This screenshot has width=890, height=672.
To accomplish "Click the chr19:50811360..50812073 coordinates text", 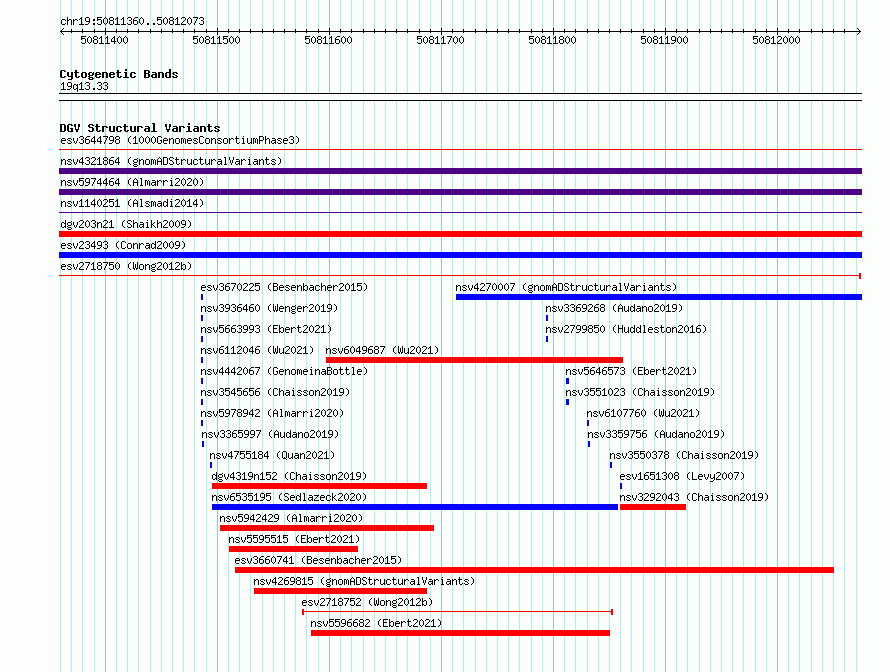I will click(x=132, y=21).
